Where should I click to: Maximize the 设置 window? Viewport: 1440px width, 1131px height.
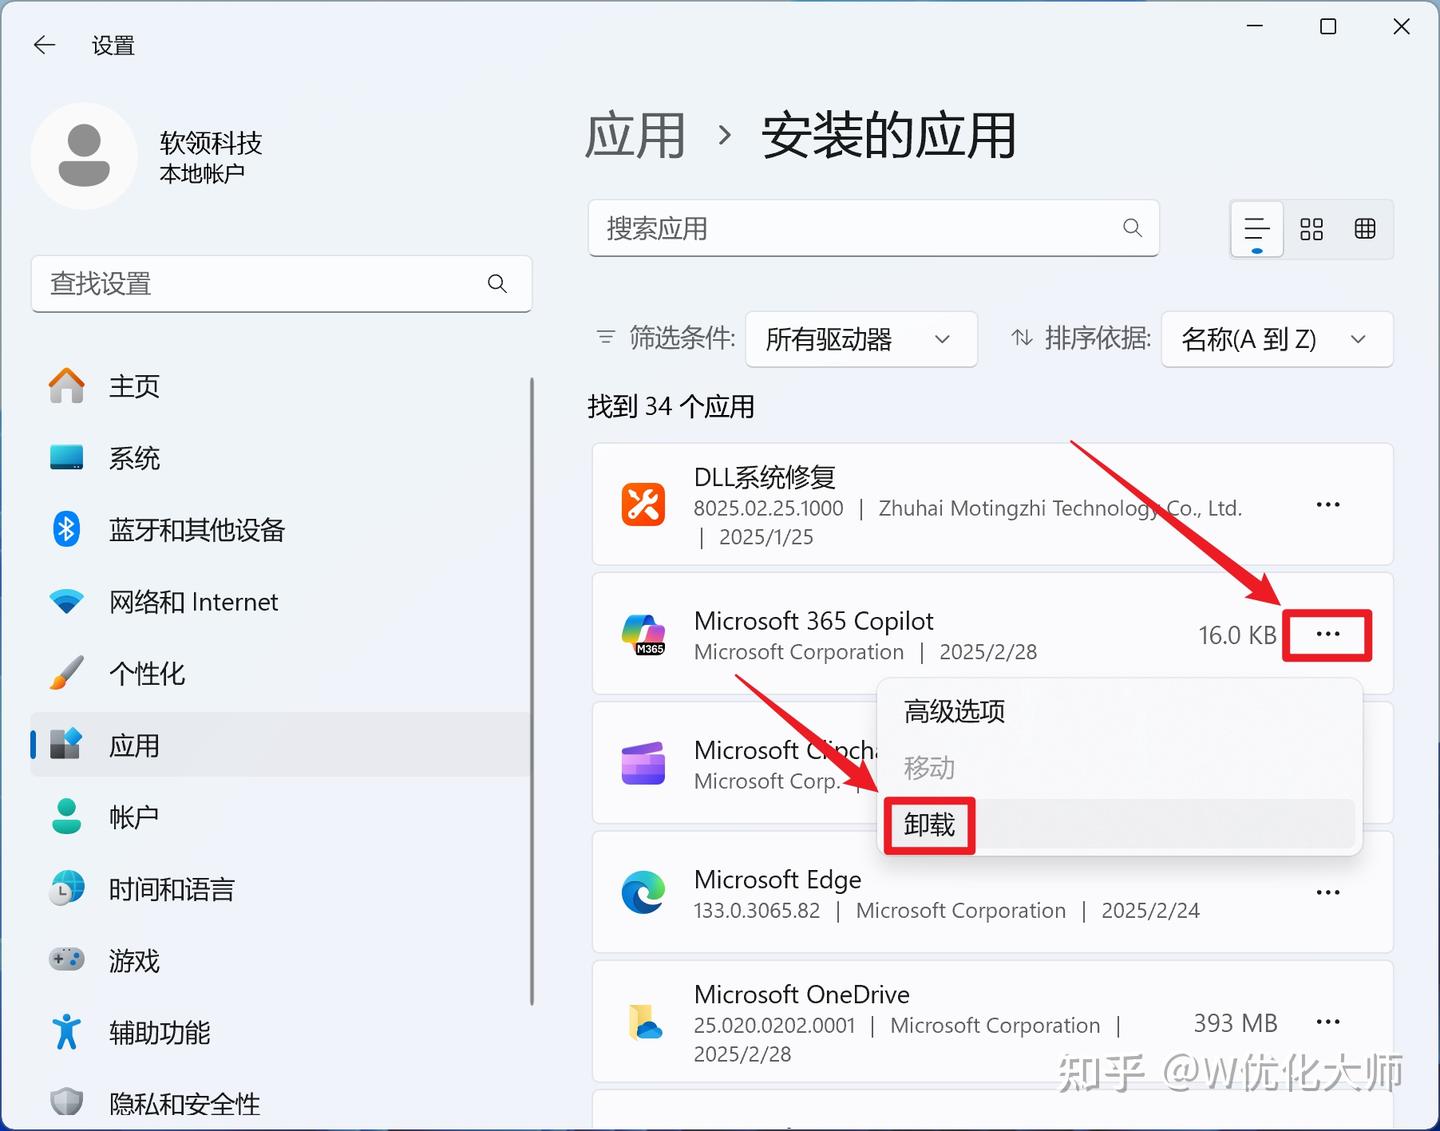1328,27
